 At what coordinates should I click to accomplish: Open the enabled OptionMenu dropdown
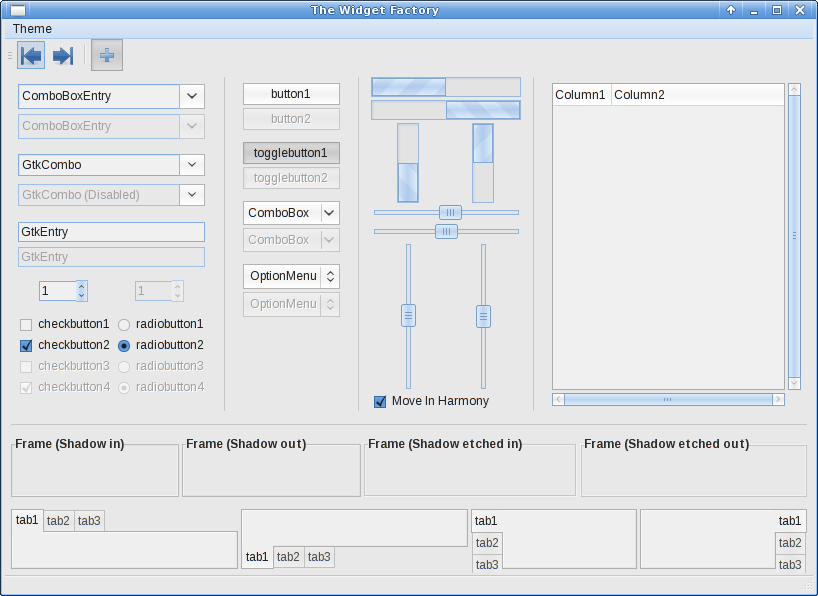pos(291,276)
